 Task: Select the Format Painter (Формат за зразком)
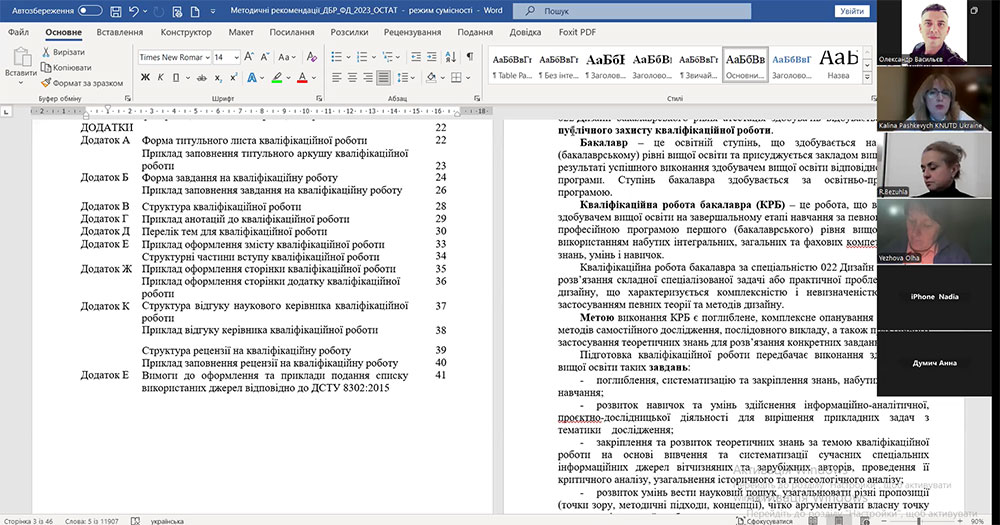(x=82, y=83)
